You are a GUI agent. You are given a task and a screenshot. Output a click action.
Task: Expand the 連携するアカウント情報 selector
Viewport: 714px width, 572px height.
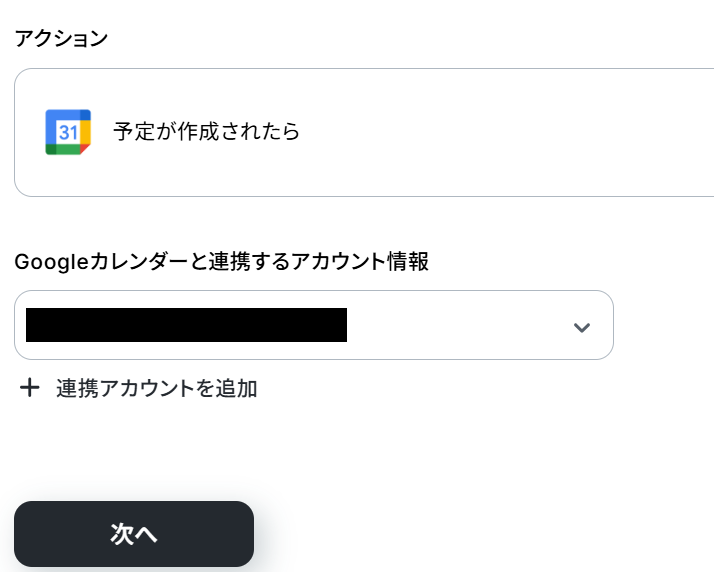[582, 326]
